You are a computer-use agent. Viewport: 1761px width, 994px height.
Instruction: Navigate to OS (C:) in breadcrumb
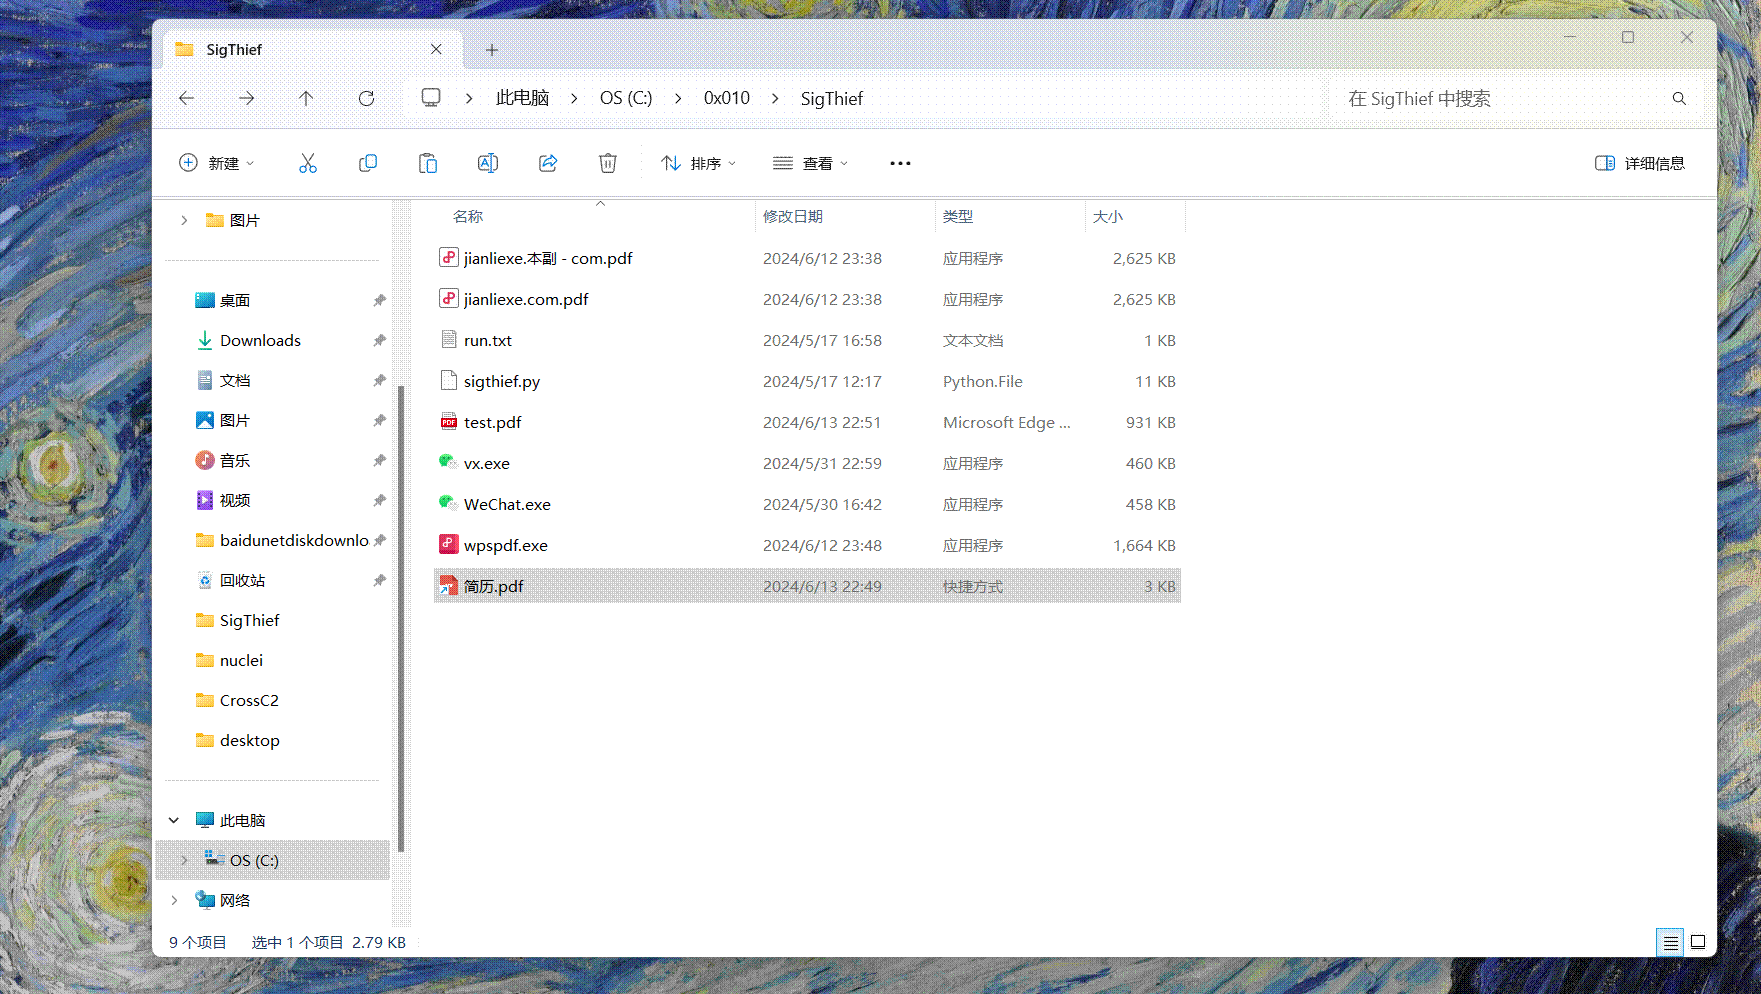coord(626,98)
